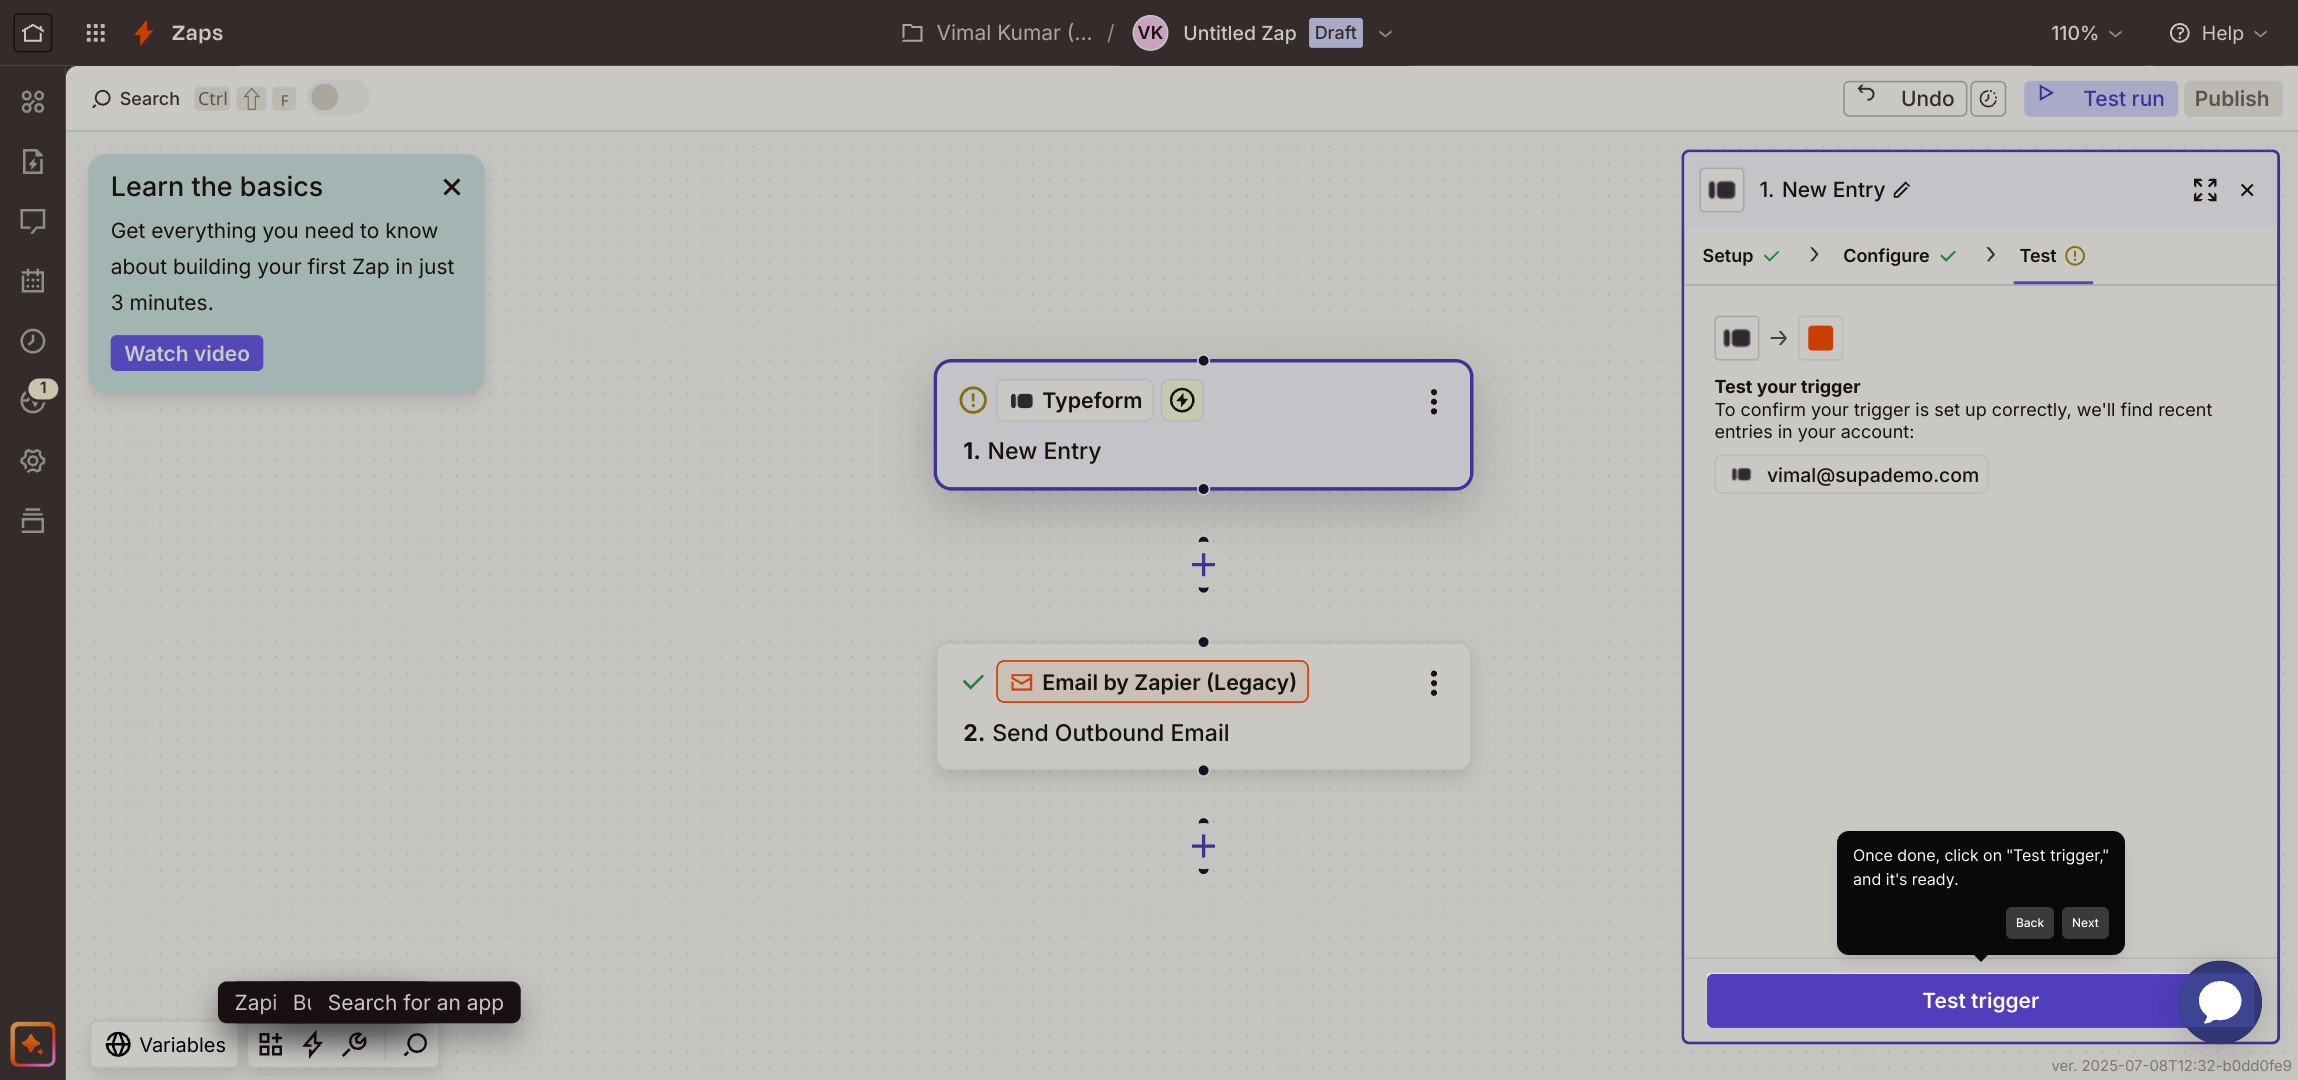This screenshot has height=1080, width=2298.
Task: Click Back in the tooltip
Action: (2030, 923)
